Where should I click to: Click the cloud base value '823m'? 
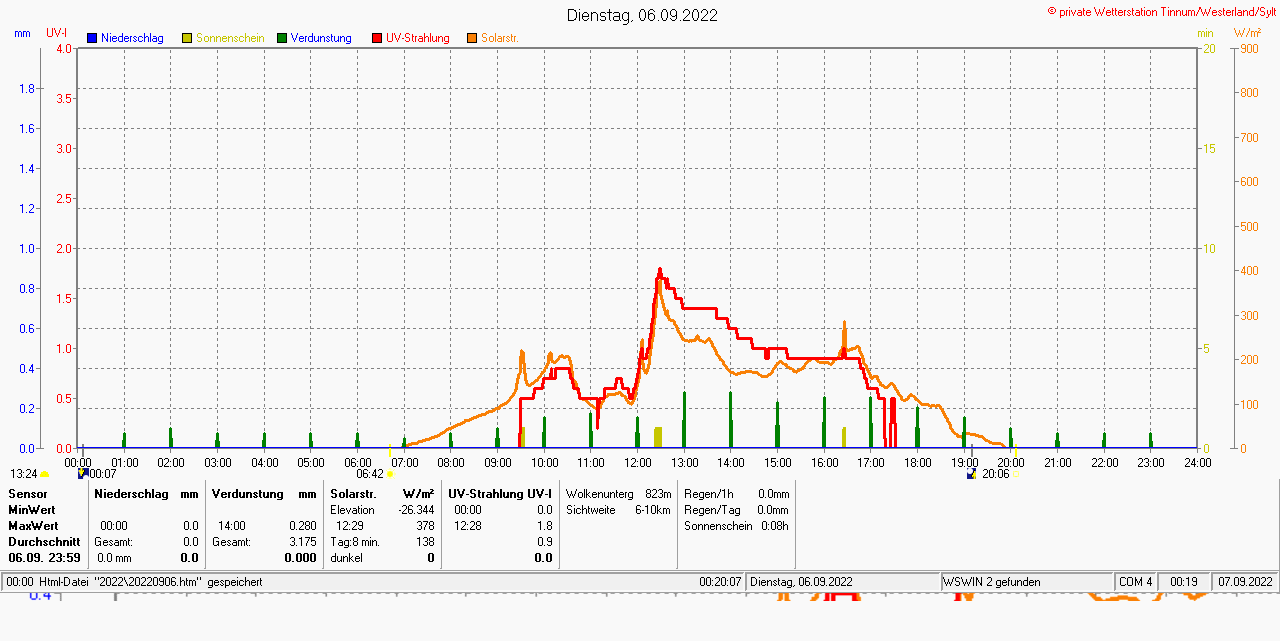pyautogui.click(x=658, y=494)
